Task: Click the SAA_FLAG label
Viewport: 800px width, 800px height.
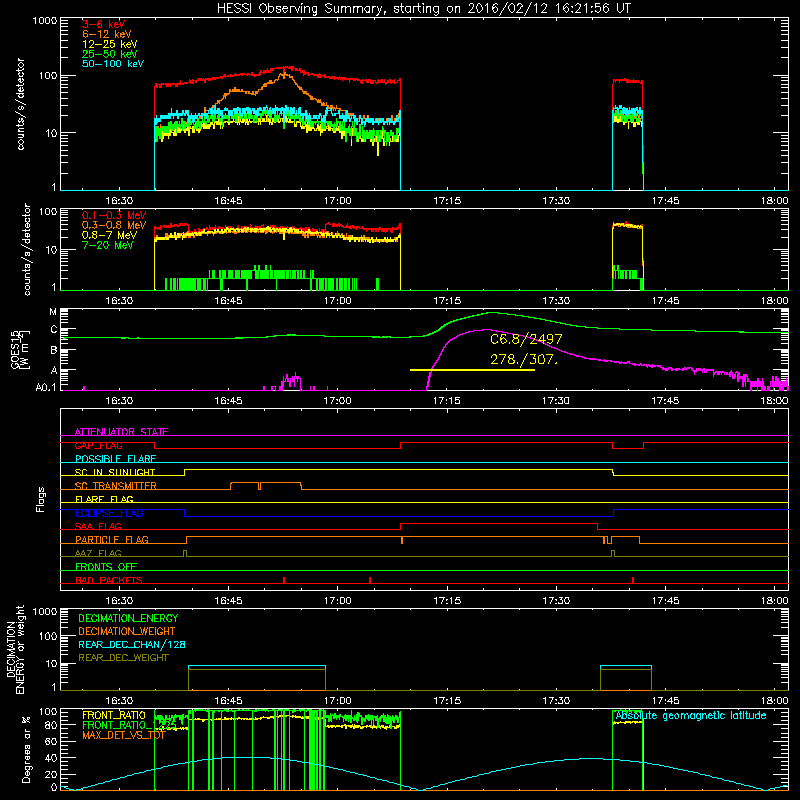Action: [98, 526]
